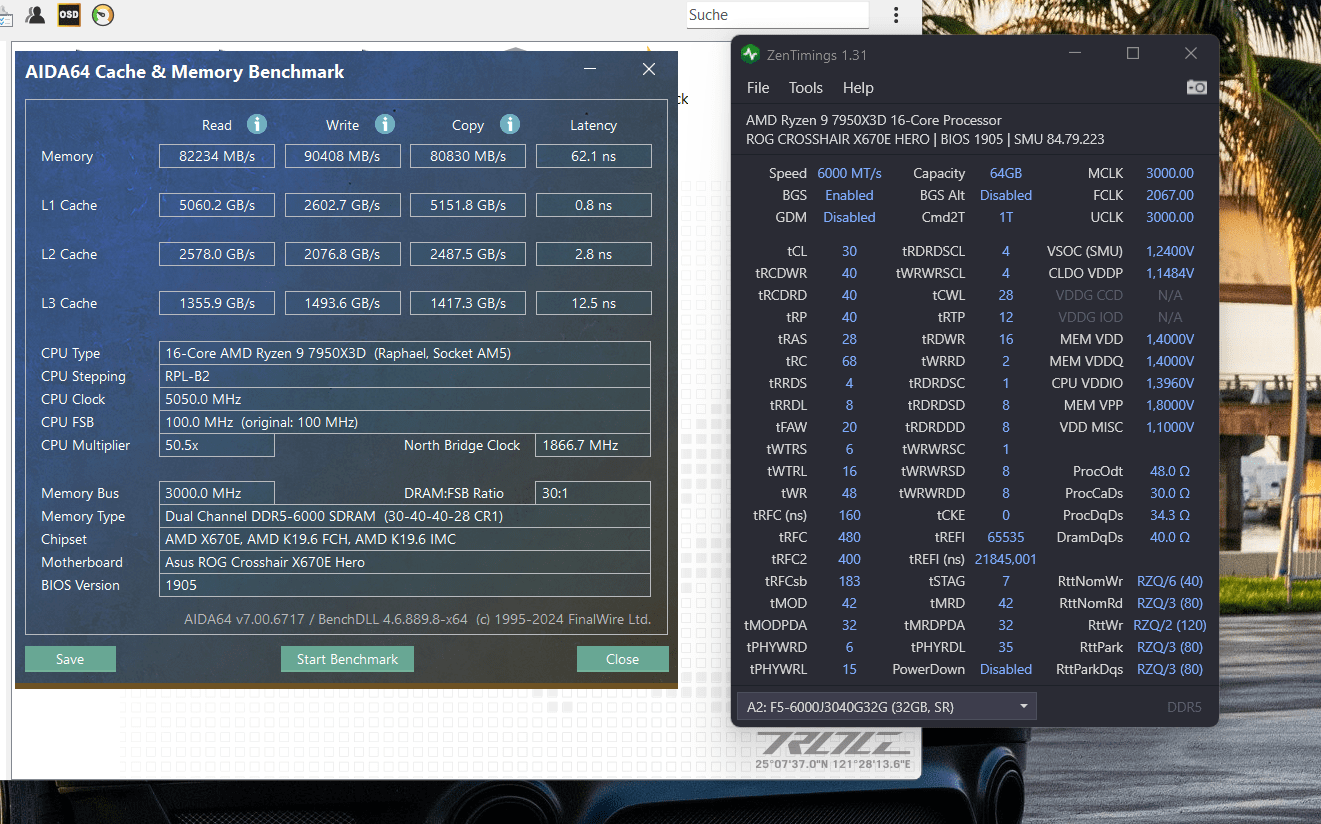
Task: Click the info icon beside Read
Action: pyautogui.click(x=257, y=124)
